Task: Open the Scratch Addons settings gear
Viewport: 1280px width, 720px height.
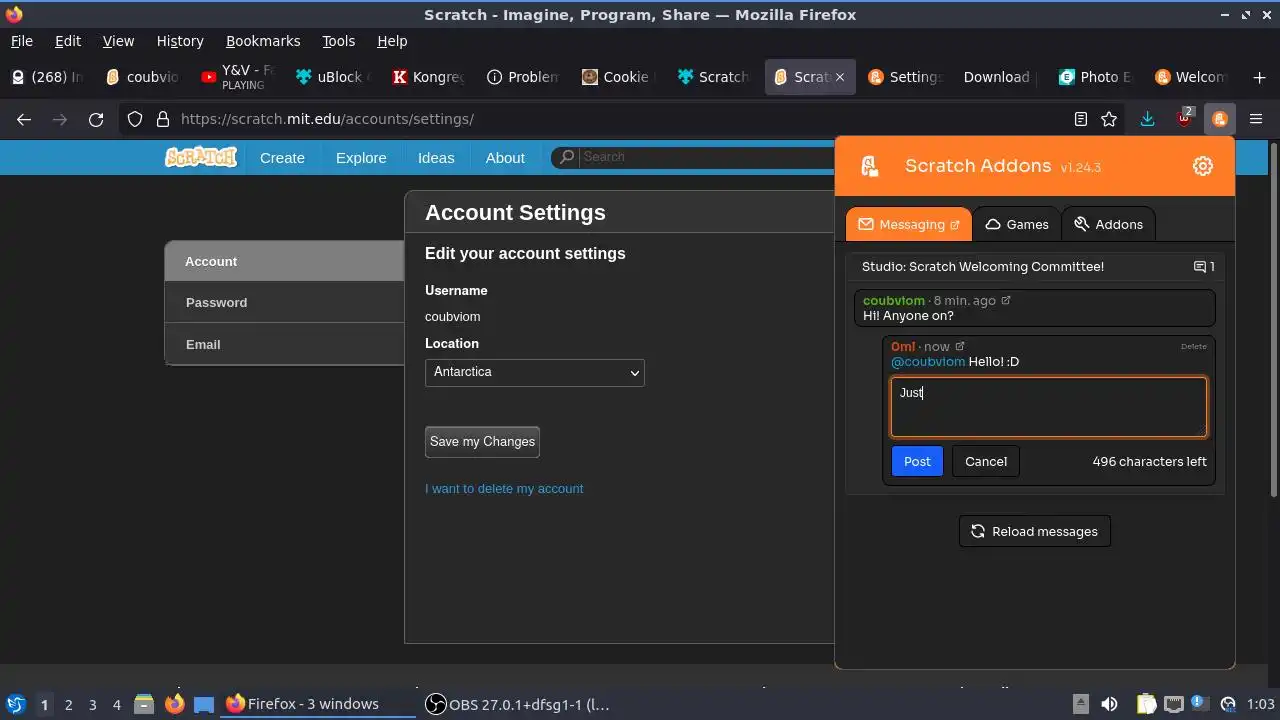Action: [1203, 166]
